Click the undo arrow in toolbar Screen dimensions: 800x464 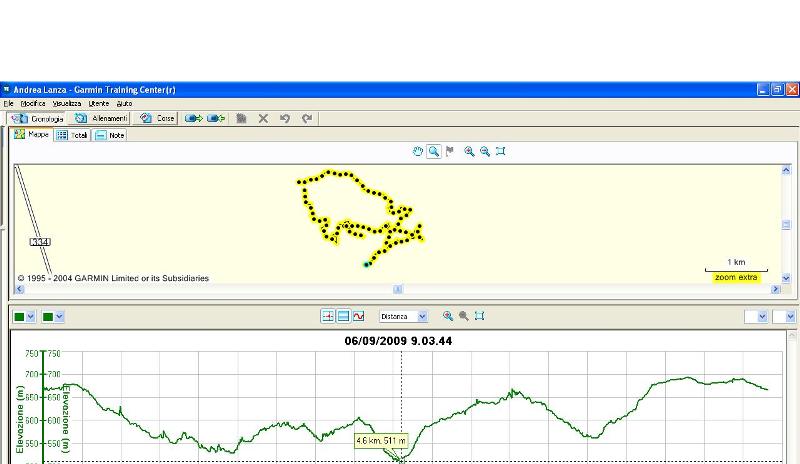285,118
